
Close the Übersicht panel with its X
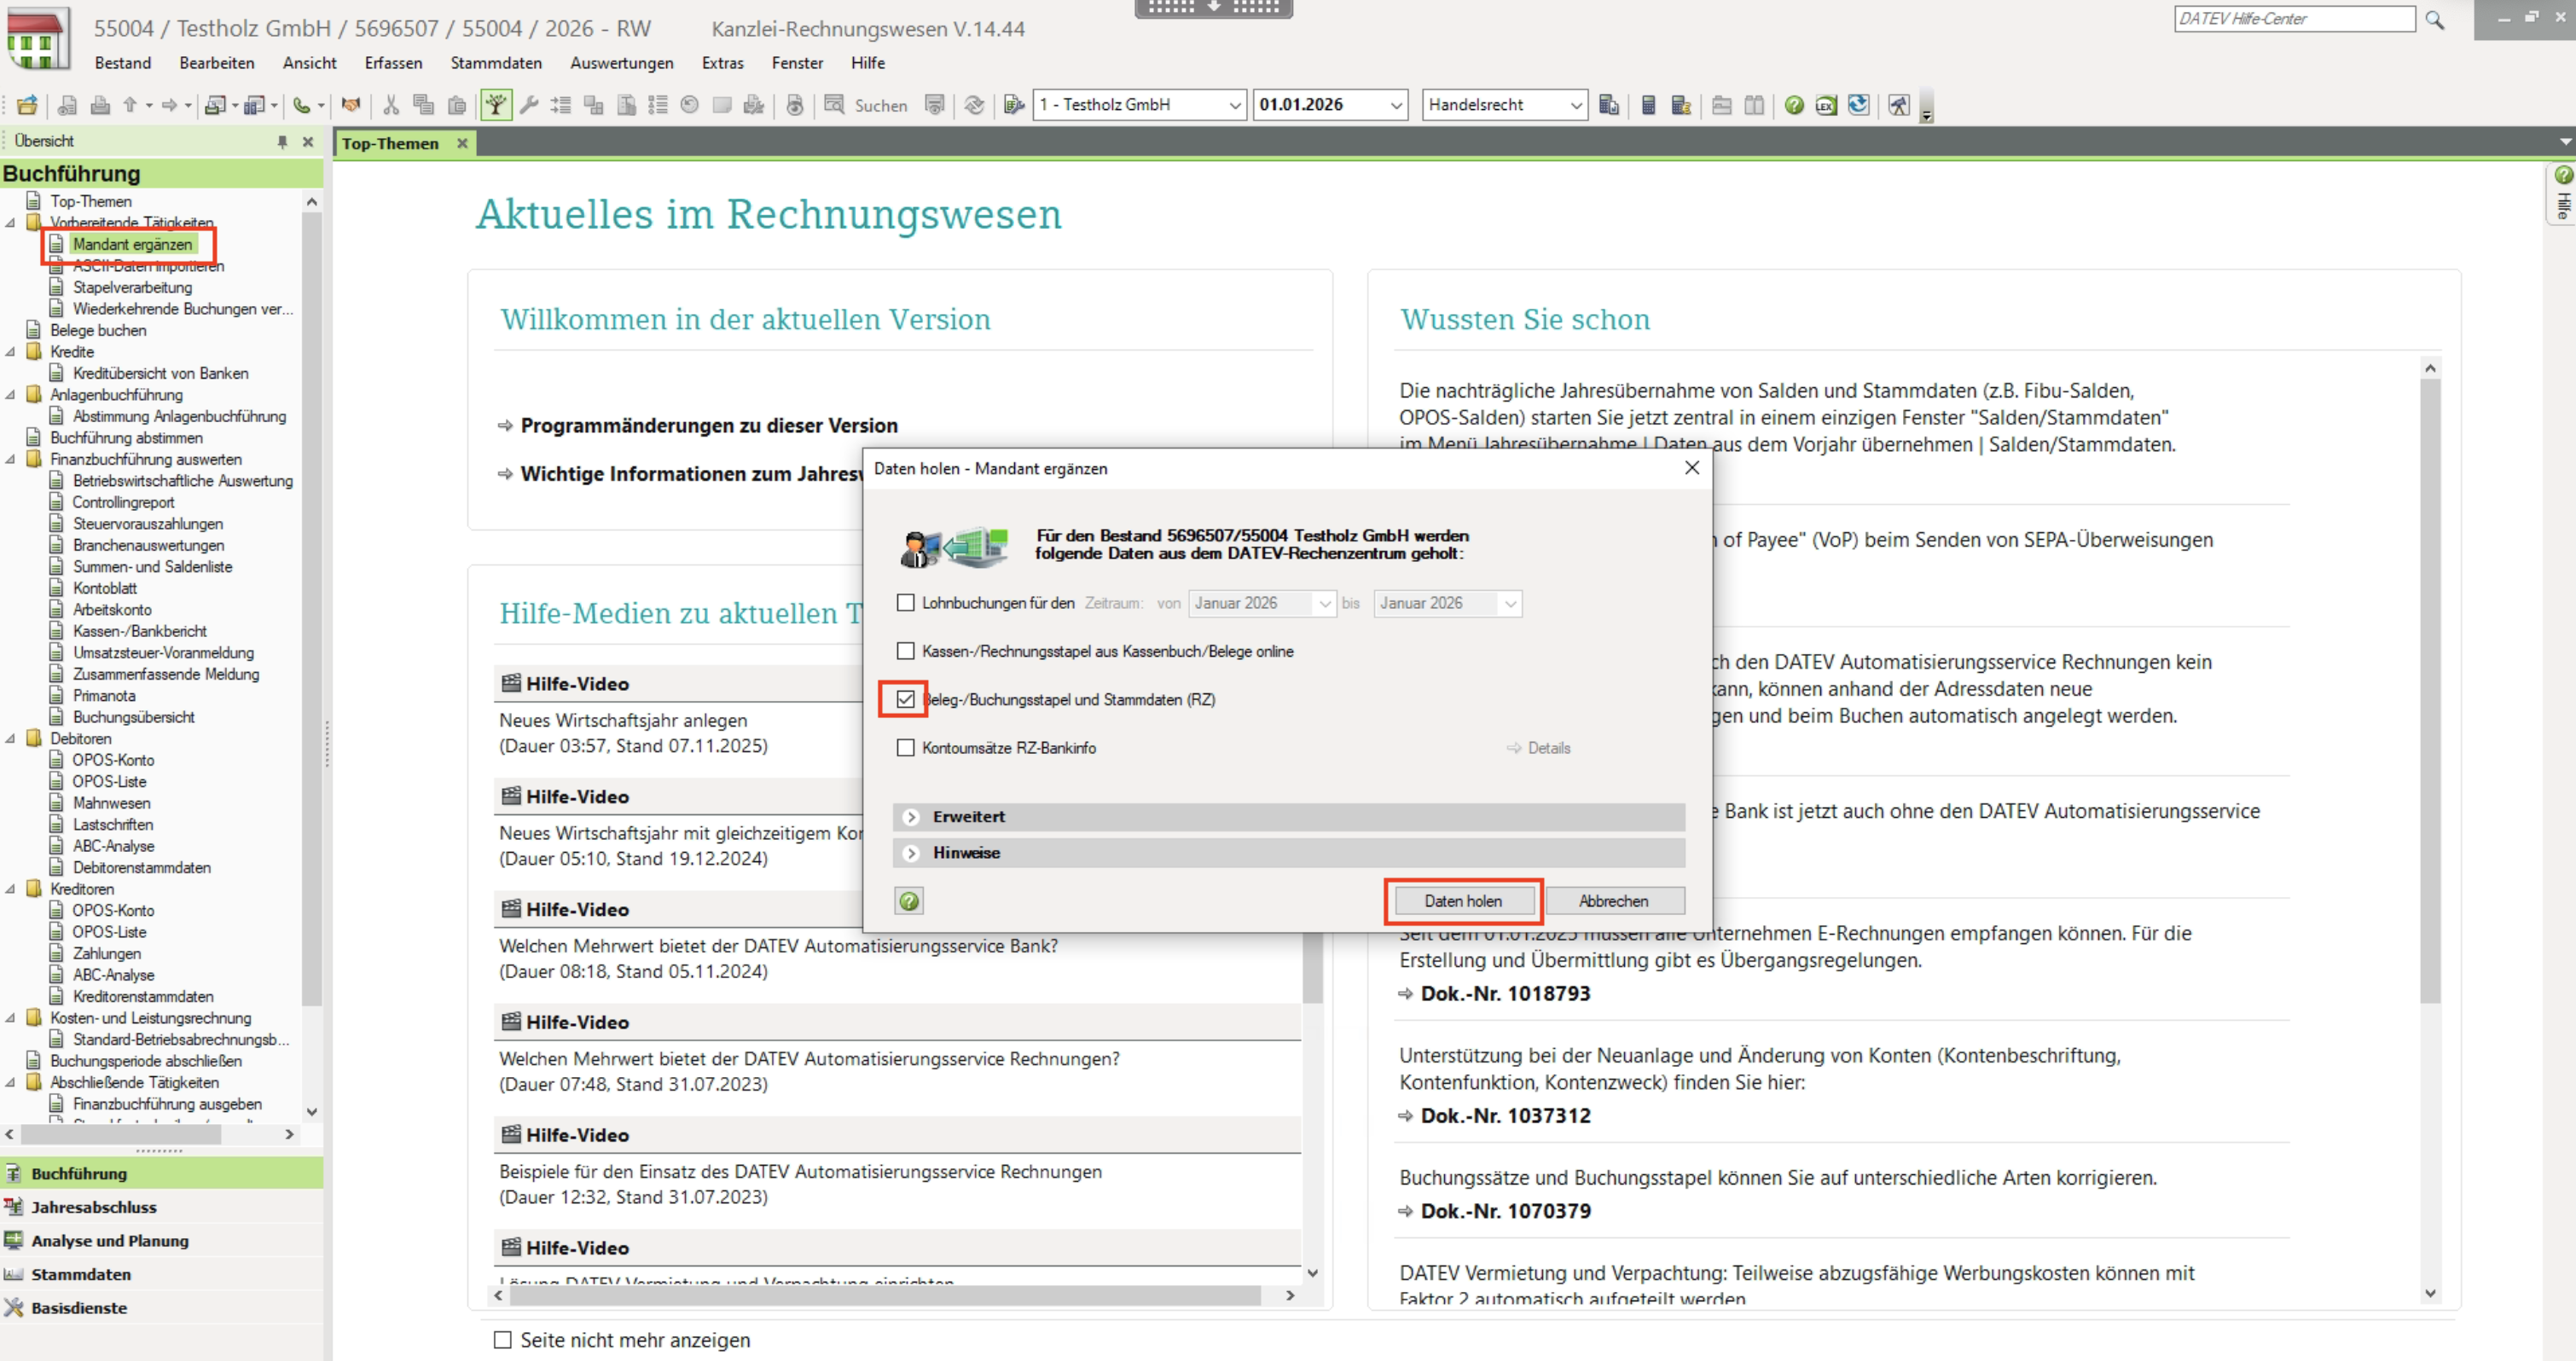[308, 142]
